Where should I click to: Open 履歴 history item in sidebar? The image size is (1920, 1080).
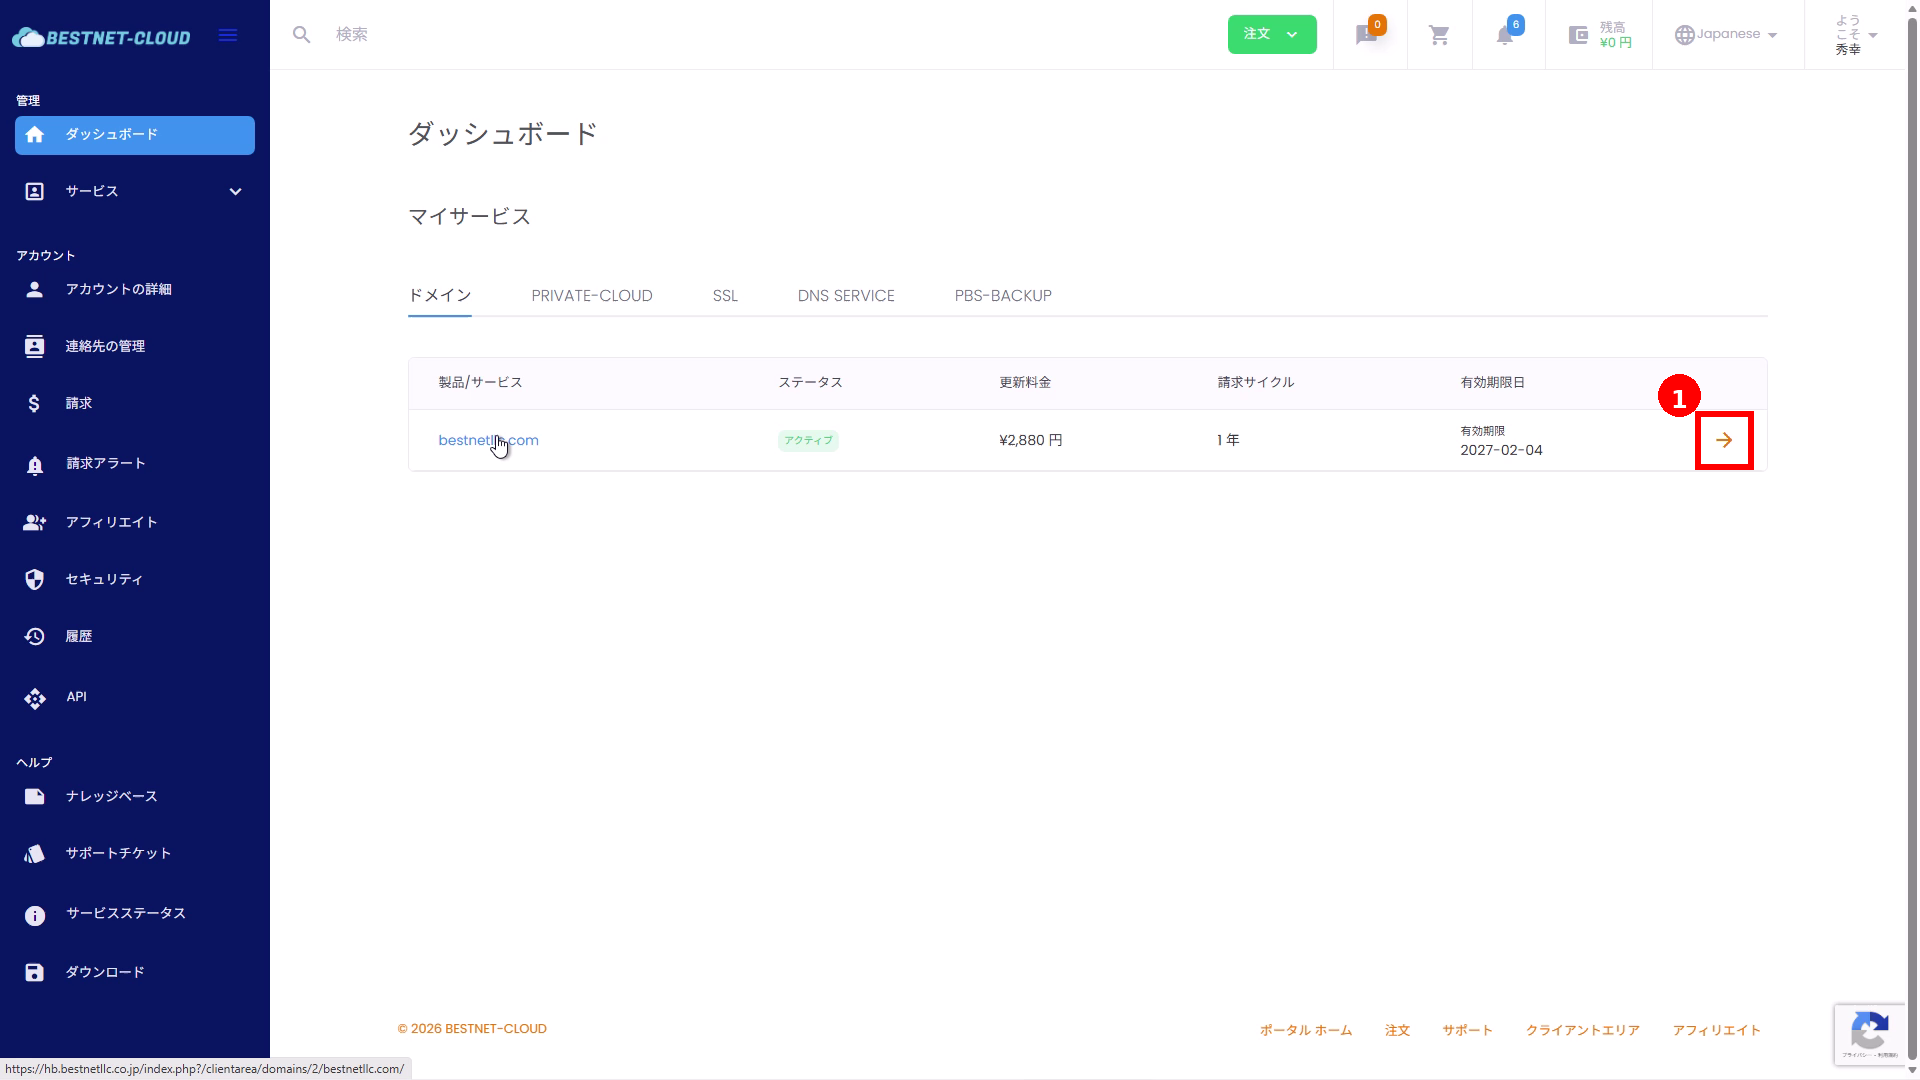[x=78, y=636]
